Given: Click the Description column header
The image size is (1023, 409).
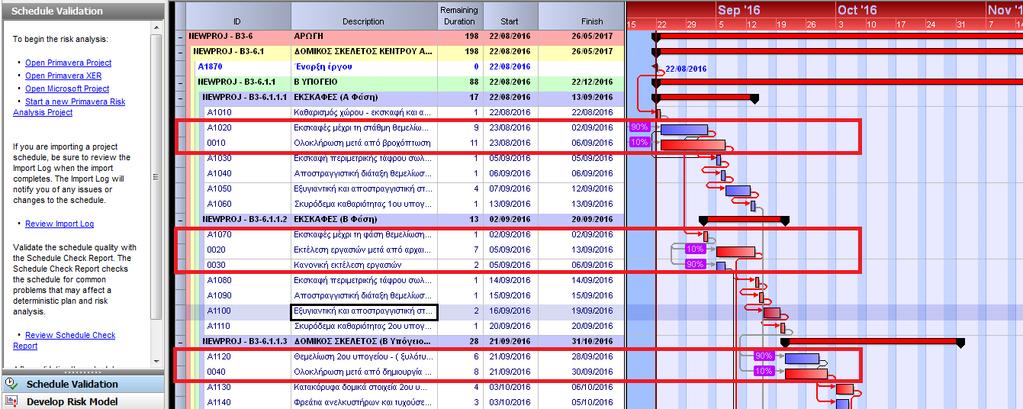Looking at the screenshot, I should pos(364,16).
